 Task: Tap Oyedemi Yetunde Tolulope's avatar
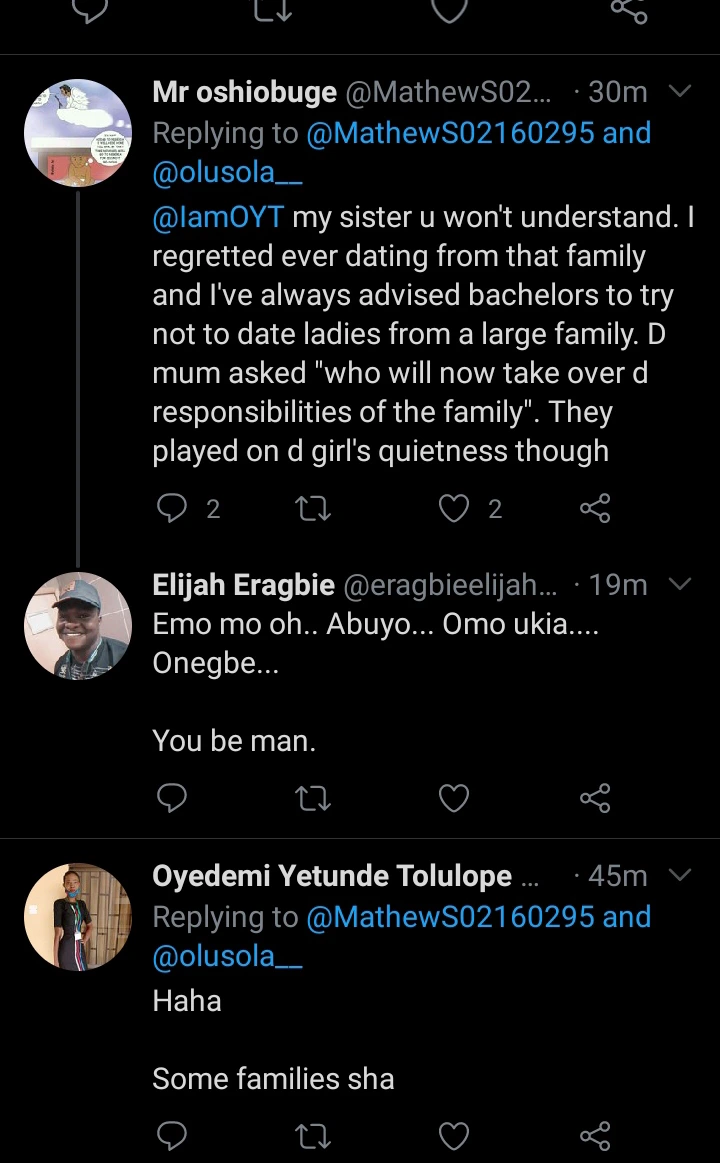pyautogui.click(x=78, y=917)
